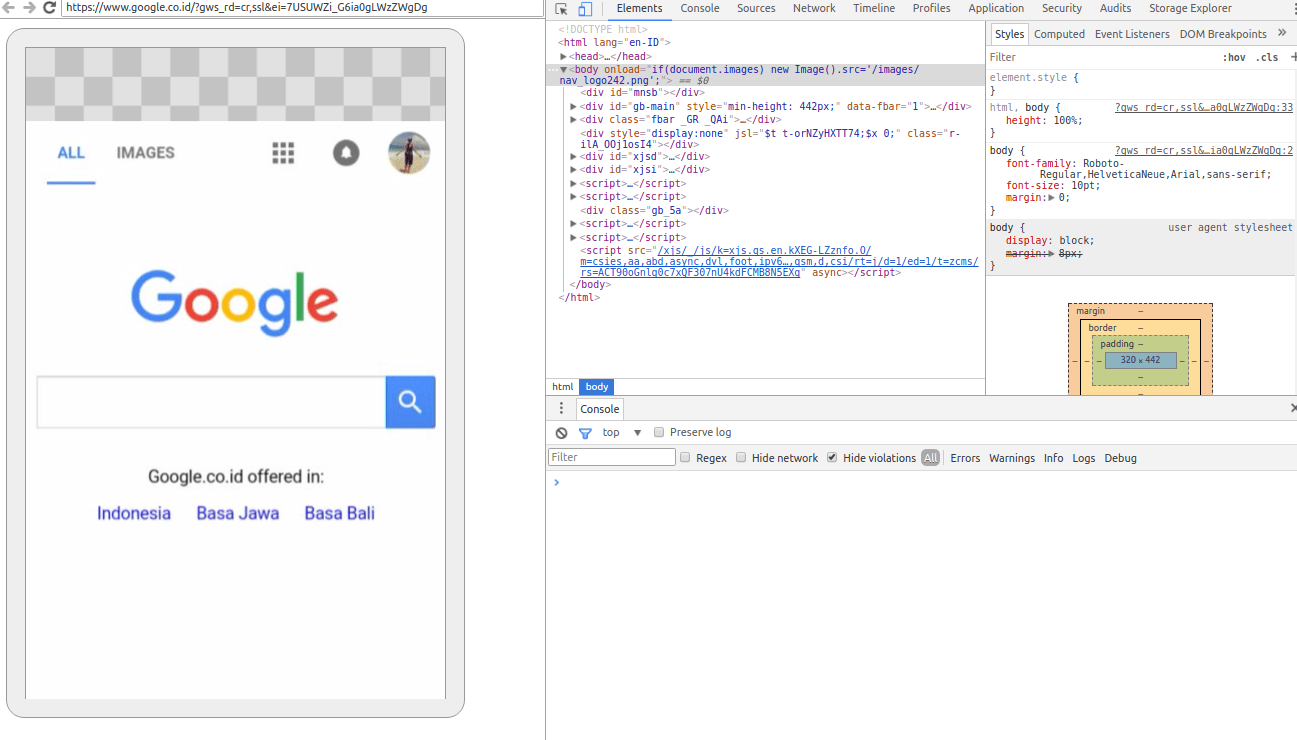Screen dimensions: 1297x740
Task: Expand the div id gb-main node
Action: tap(574, 106)
